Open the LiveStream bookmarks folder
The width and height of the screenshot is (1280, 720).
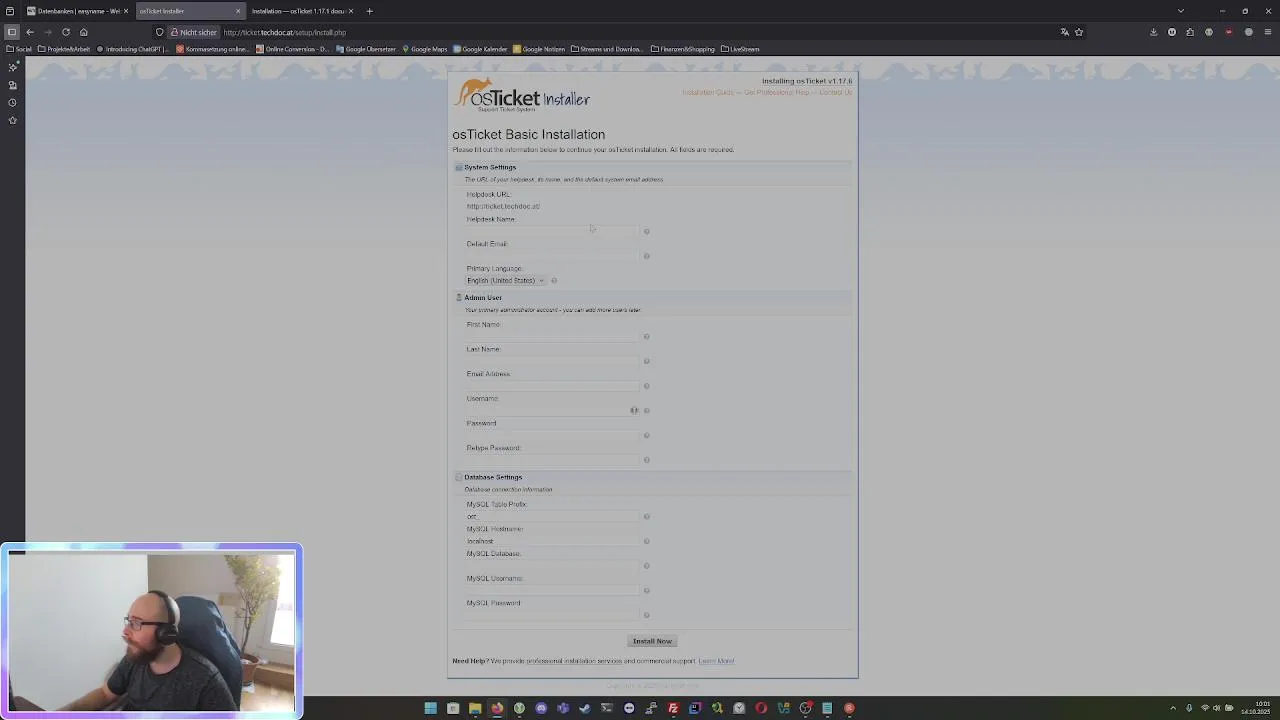pos(740,49)
